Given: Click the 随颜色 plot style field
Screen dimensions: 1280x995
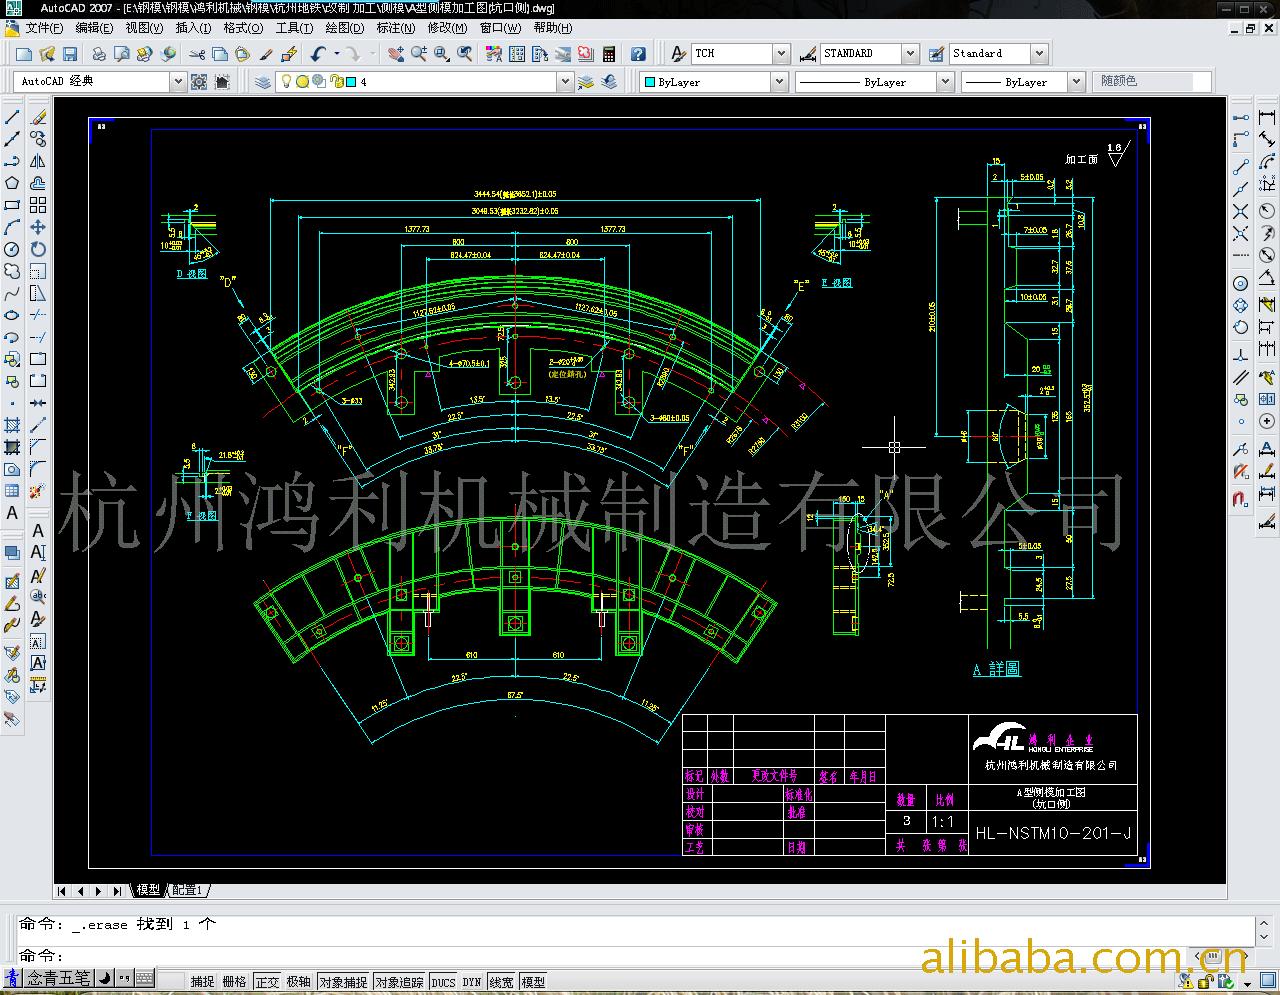Looking at the screenshot, I should click(1153, 82).
